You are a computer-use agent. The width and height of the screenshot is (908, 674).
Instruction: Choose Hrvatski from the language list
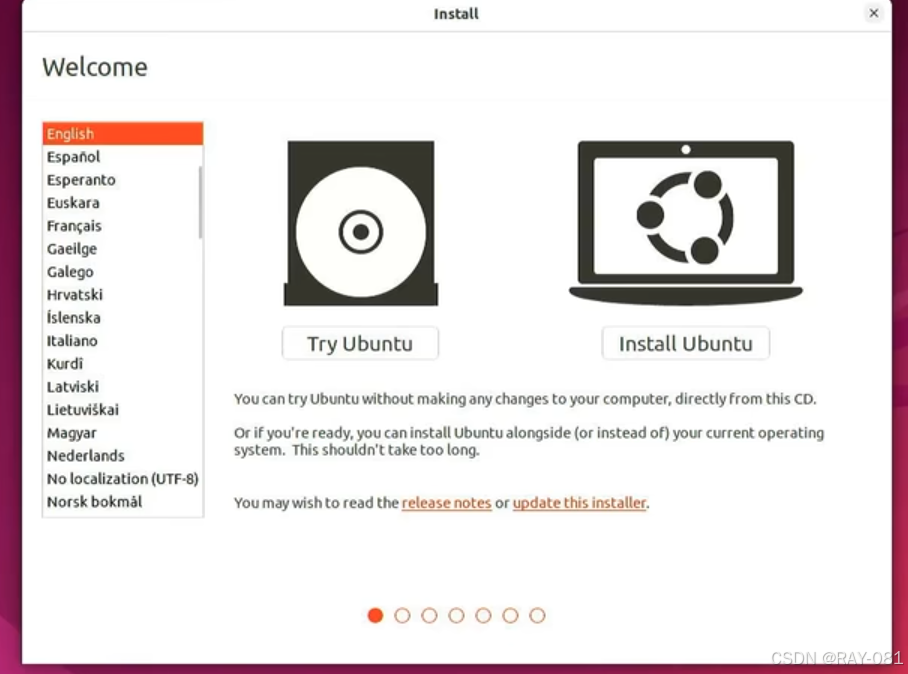click(x=74, y=295)
